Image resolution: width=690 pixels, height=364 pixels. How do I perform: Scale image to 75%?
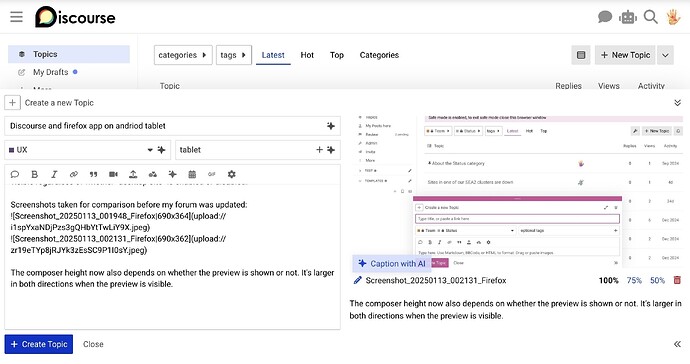pos(634,280)
